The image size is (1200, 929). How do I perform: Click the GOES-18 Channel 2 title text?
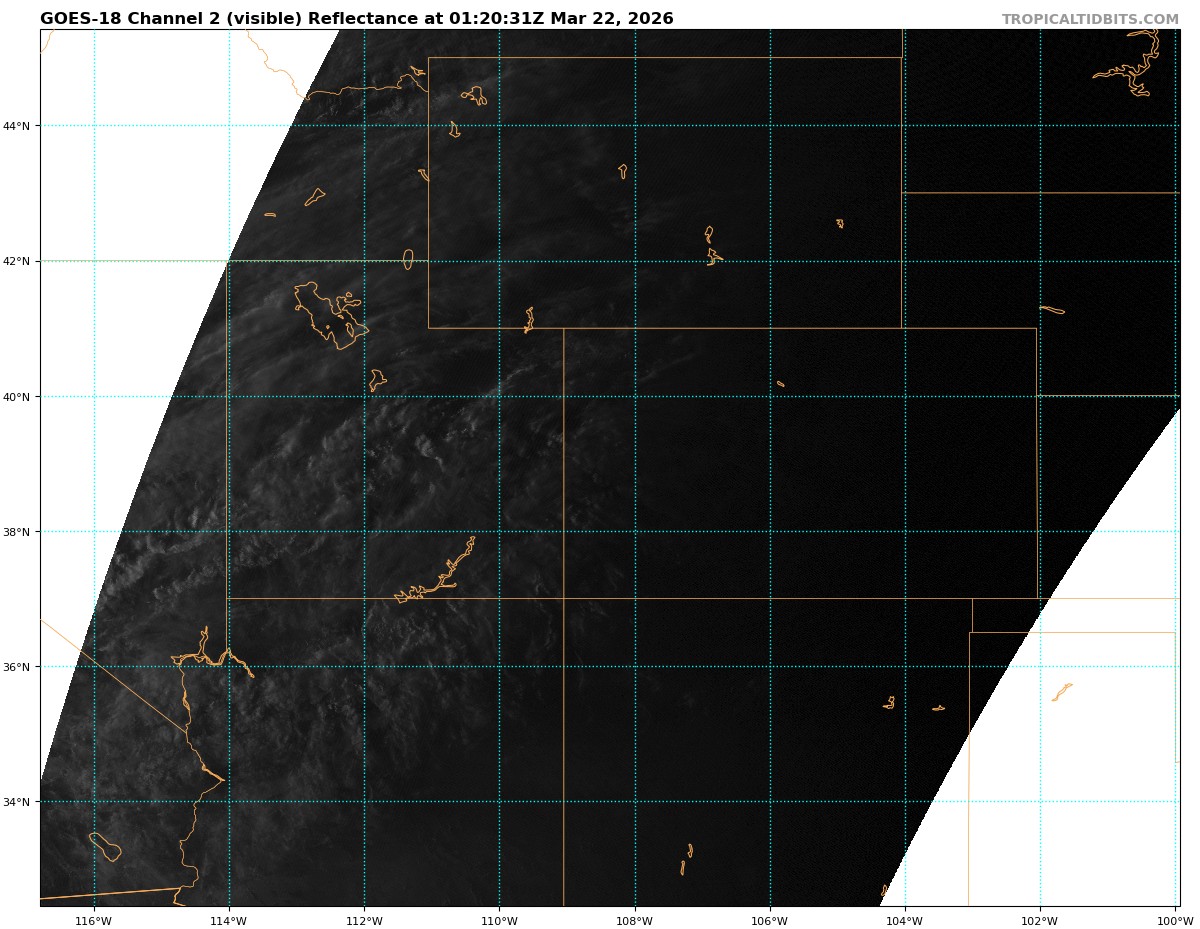(356, 19)
